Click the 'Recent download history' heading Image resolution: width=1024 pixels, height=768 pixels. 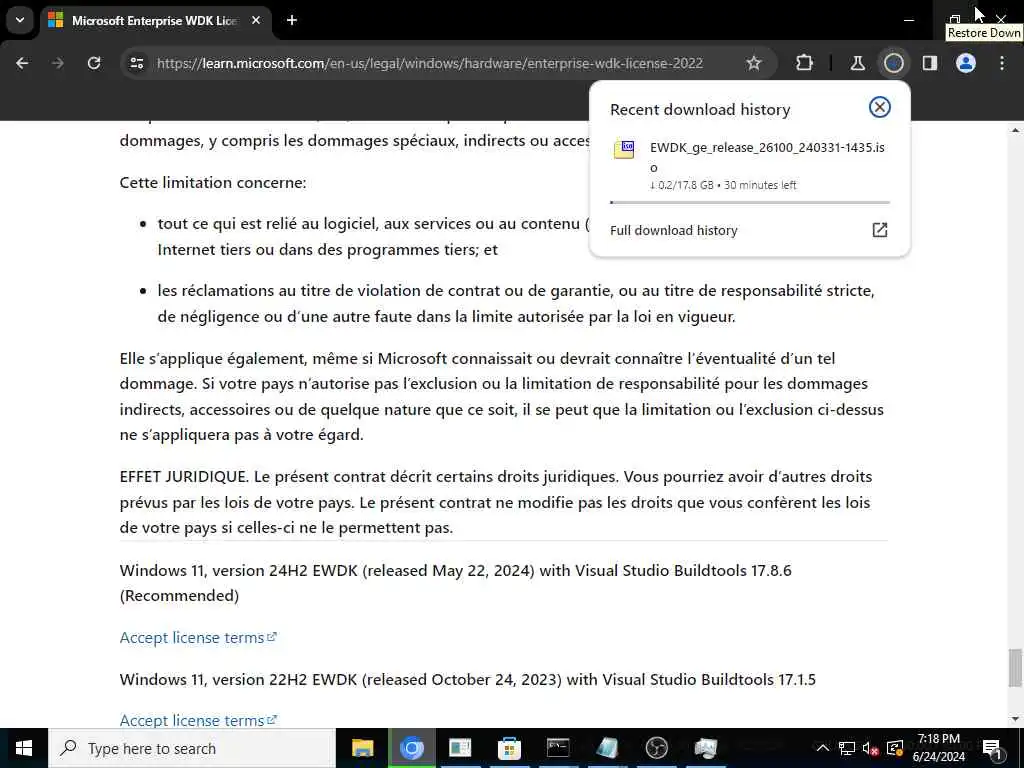(x=700, y=110)
